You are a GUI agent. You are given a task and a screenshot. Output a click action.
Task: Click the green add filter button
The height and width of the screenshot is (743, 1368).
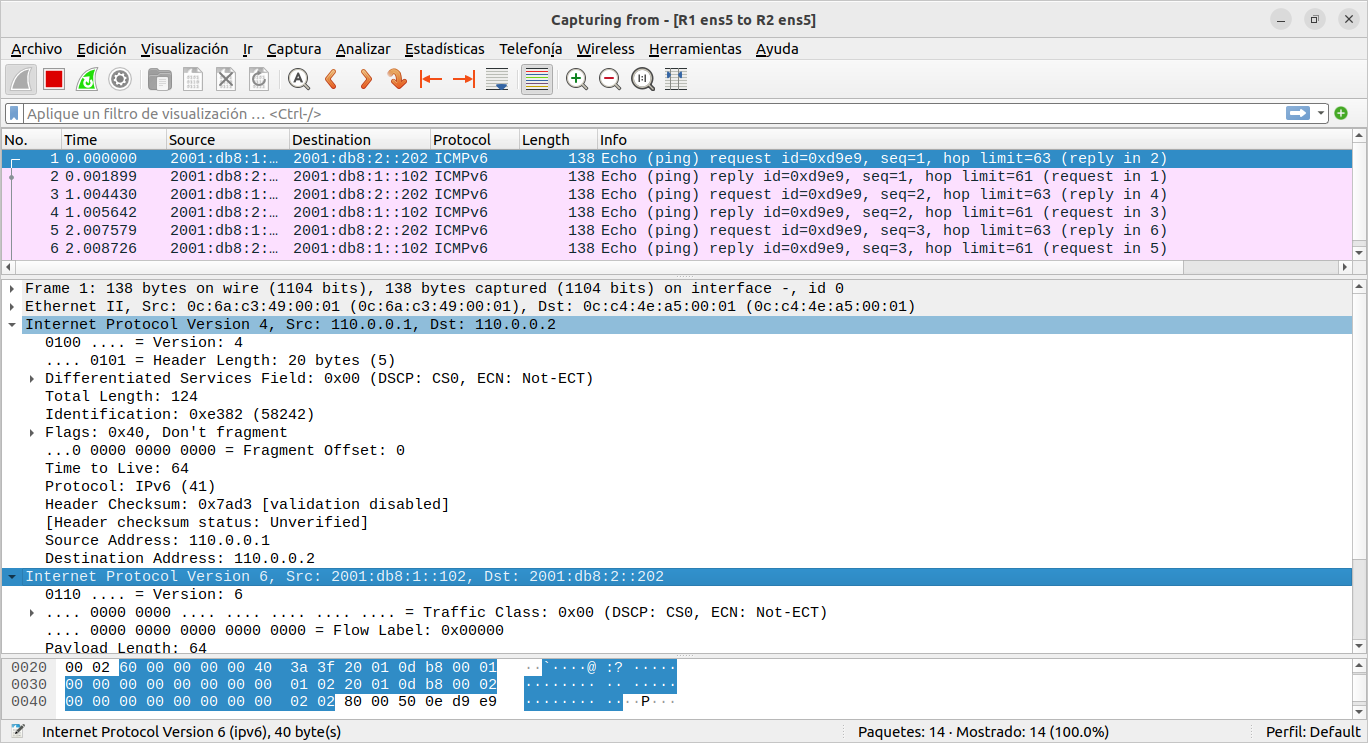[x=1341, y=113]
